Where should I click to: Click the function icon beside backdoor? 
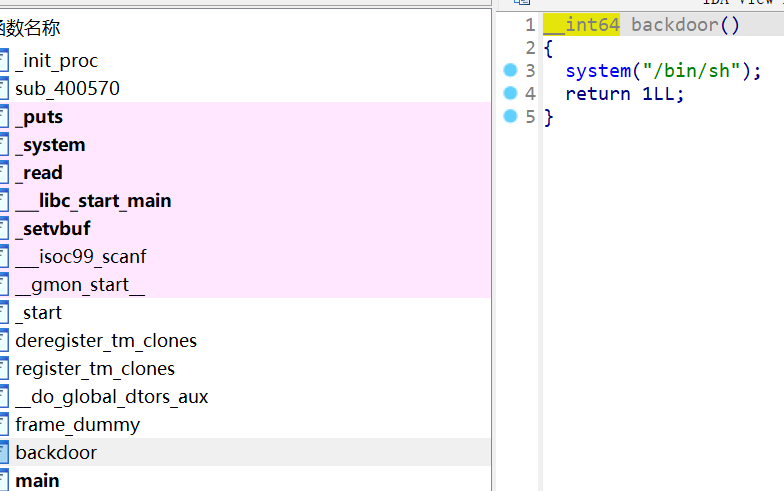4,452
